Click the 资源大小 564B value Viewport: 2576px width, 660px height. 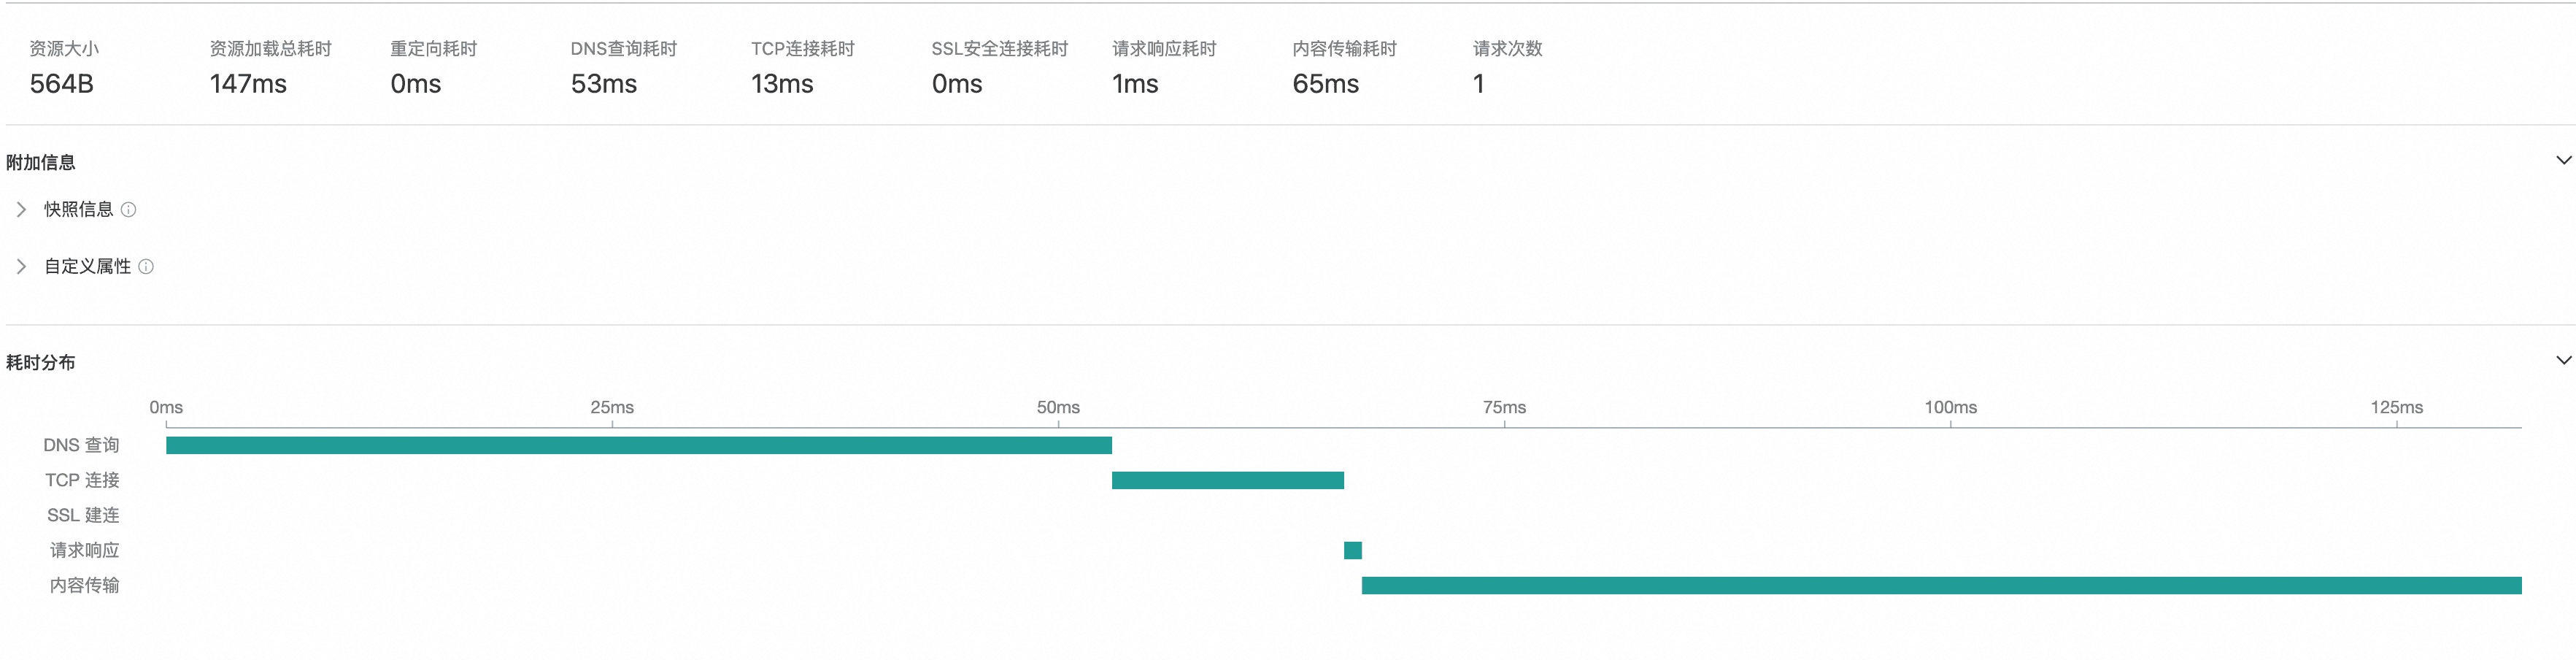coord(61,84)
